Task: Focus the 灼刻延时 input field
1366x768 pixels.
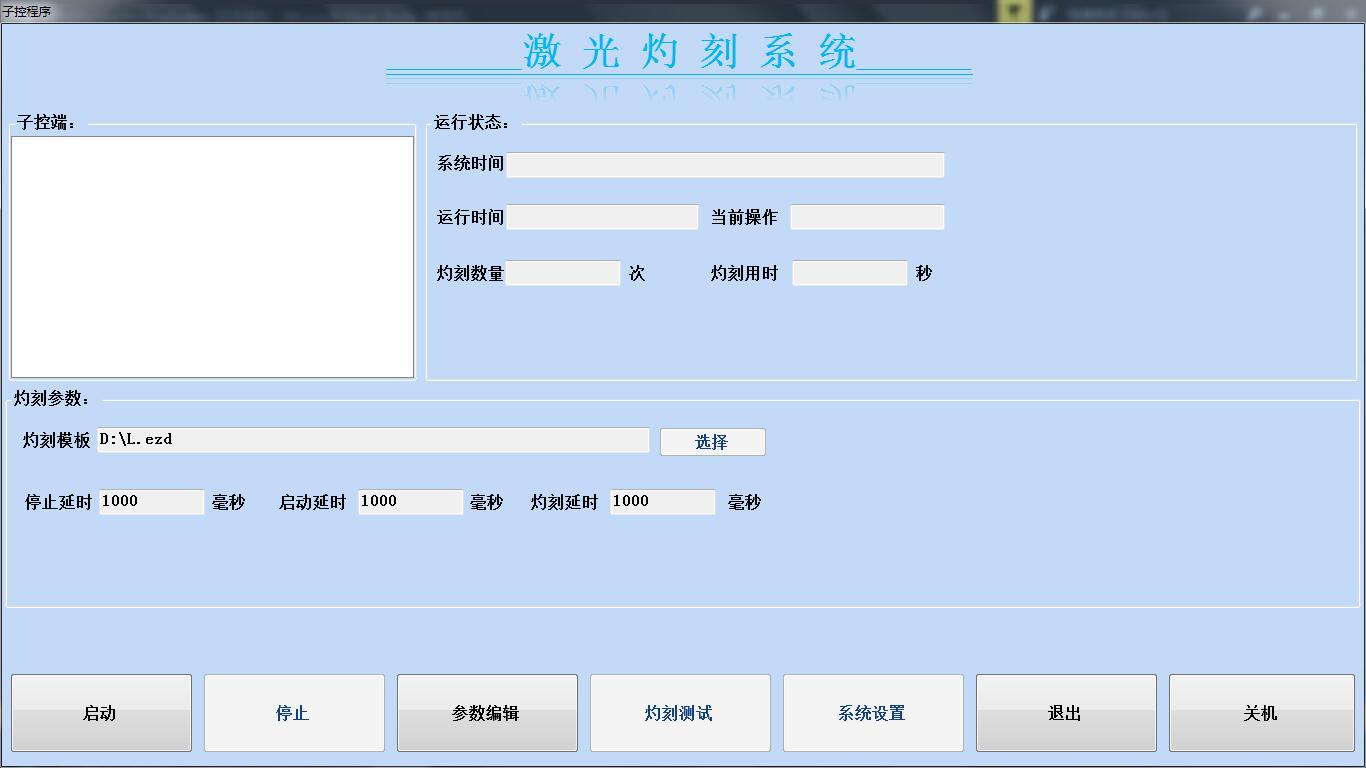Action: point(662,502)
